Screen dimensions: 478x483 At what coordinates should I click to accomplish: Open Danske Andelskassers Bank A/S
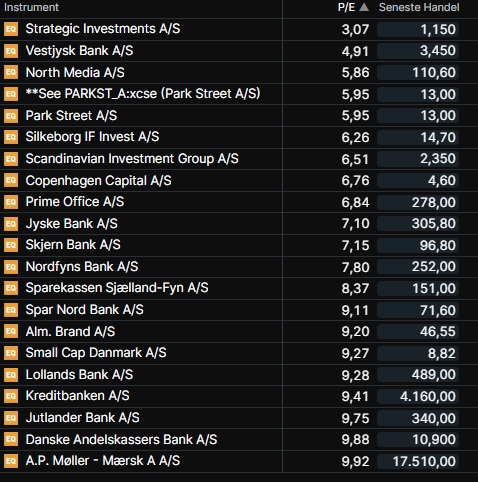(x=239, y=439)
